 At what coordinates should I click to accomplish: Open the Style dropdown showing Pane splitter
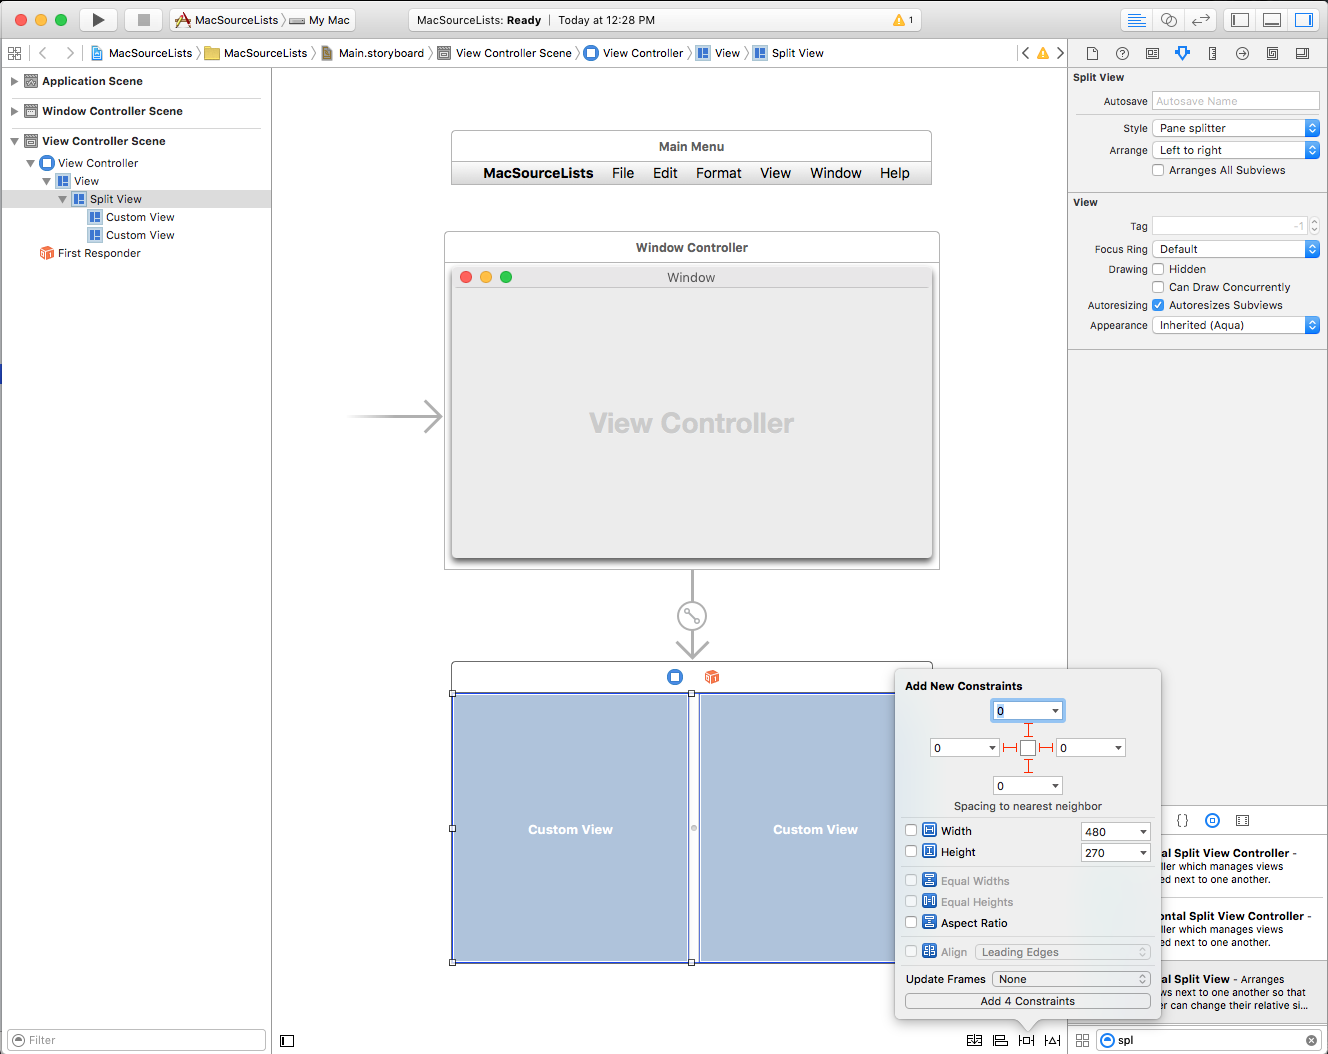1236,127
